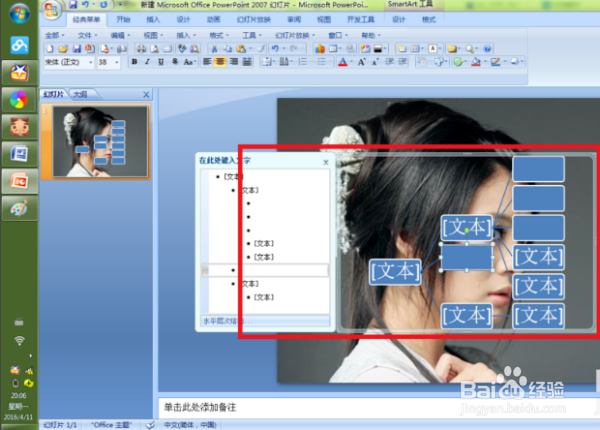Toggle Align Right
The width and height of the screenshot is (600, 430).
point(233,62)
